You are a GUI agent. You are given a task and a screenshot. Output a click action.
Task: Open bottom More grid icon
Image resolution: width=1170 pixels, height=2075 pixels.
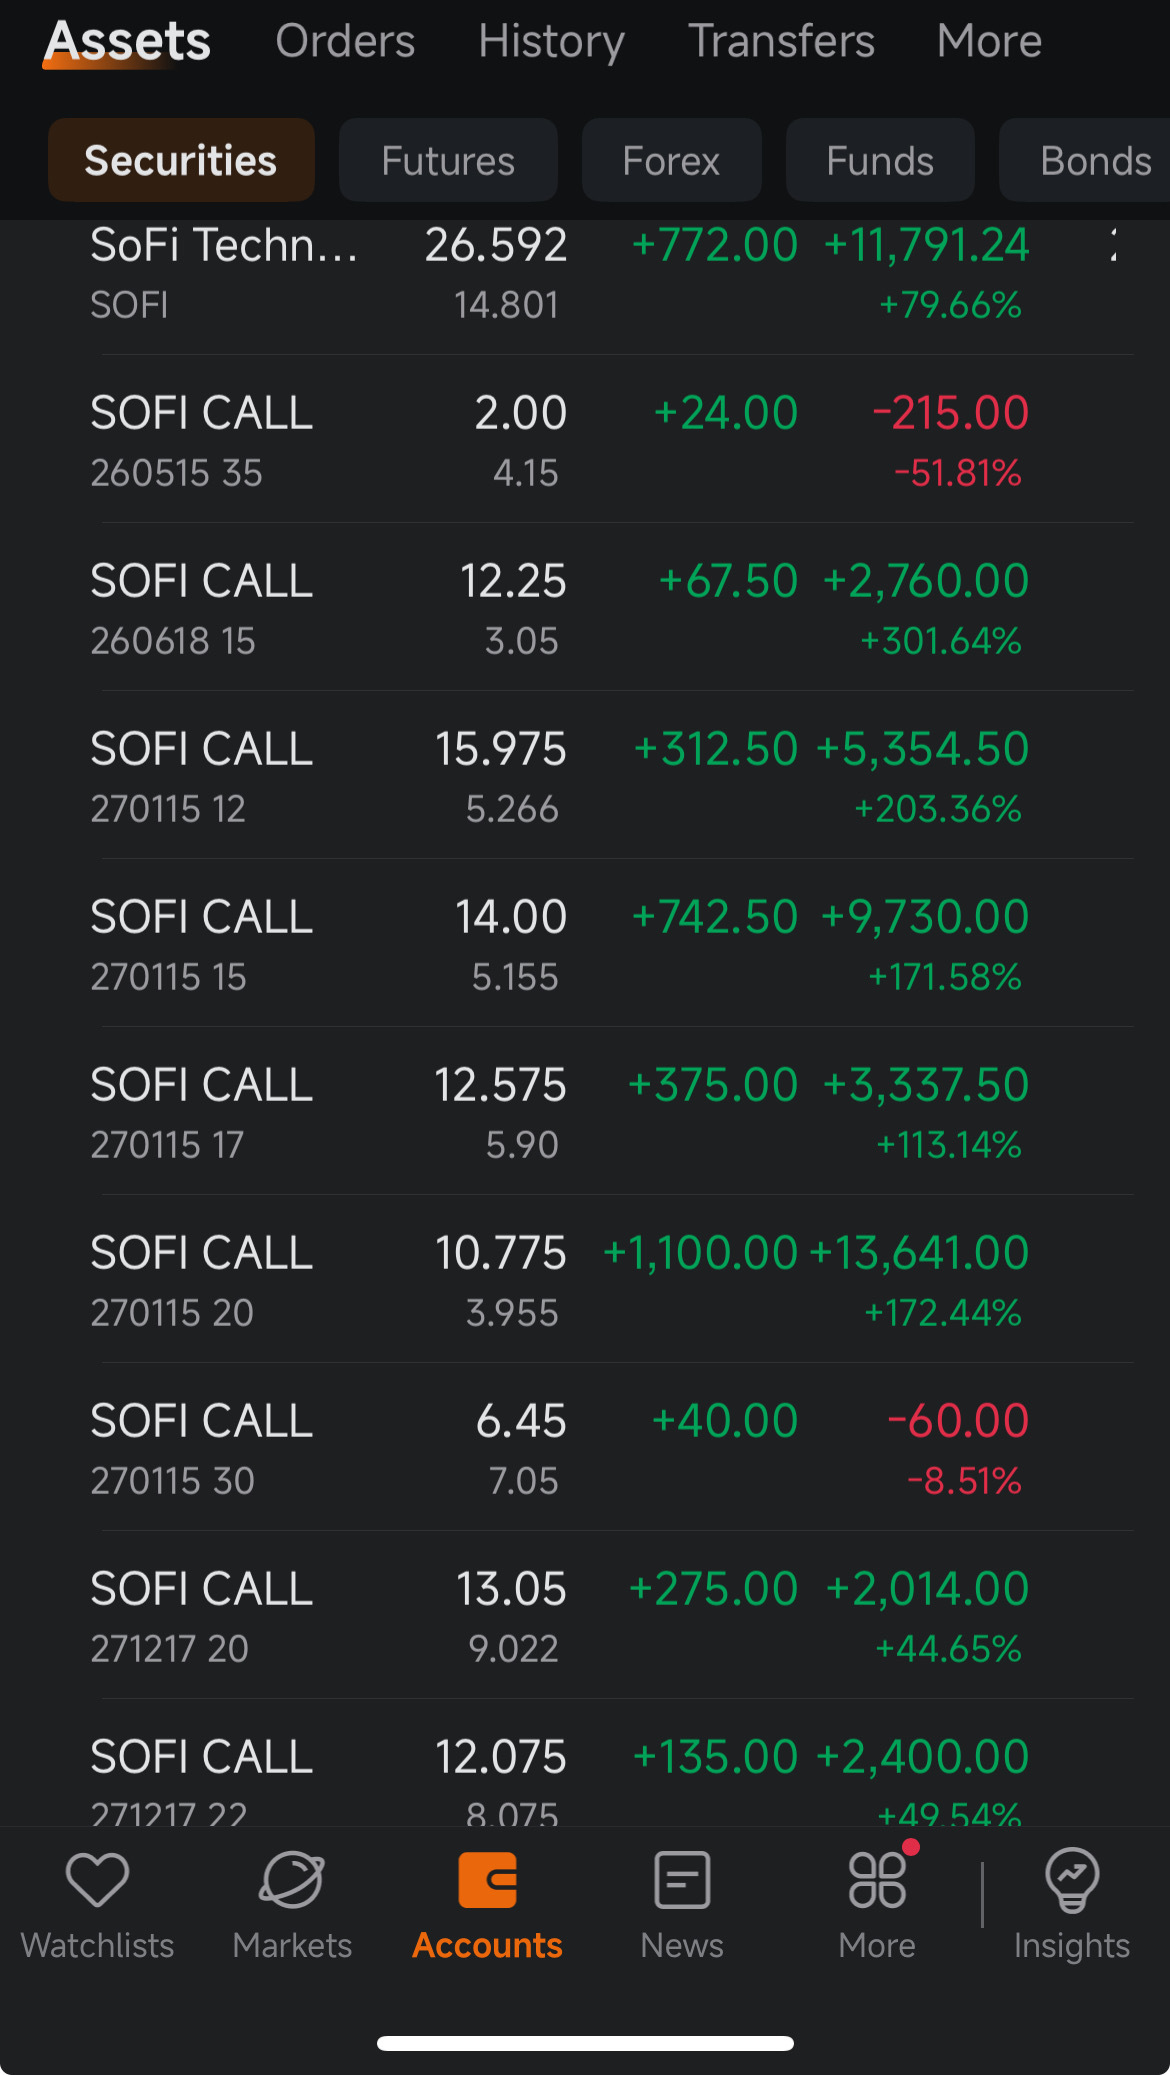pyautogui.click(x=877, y=1880)
